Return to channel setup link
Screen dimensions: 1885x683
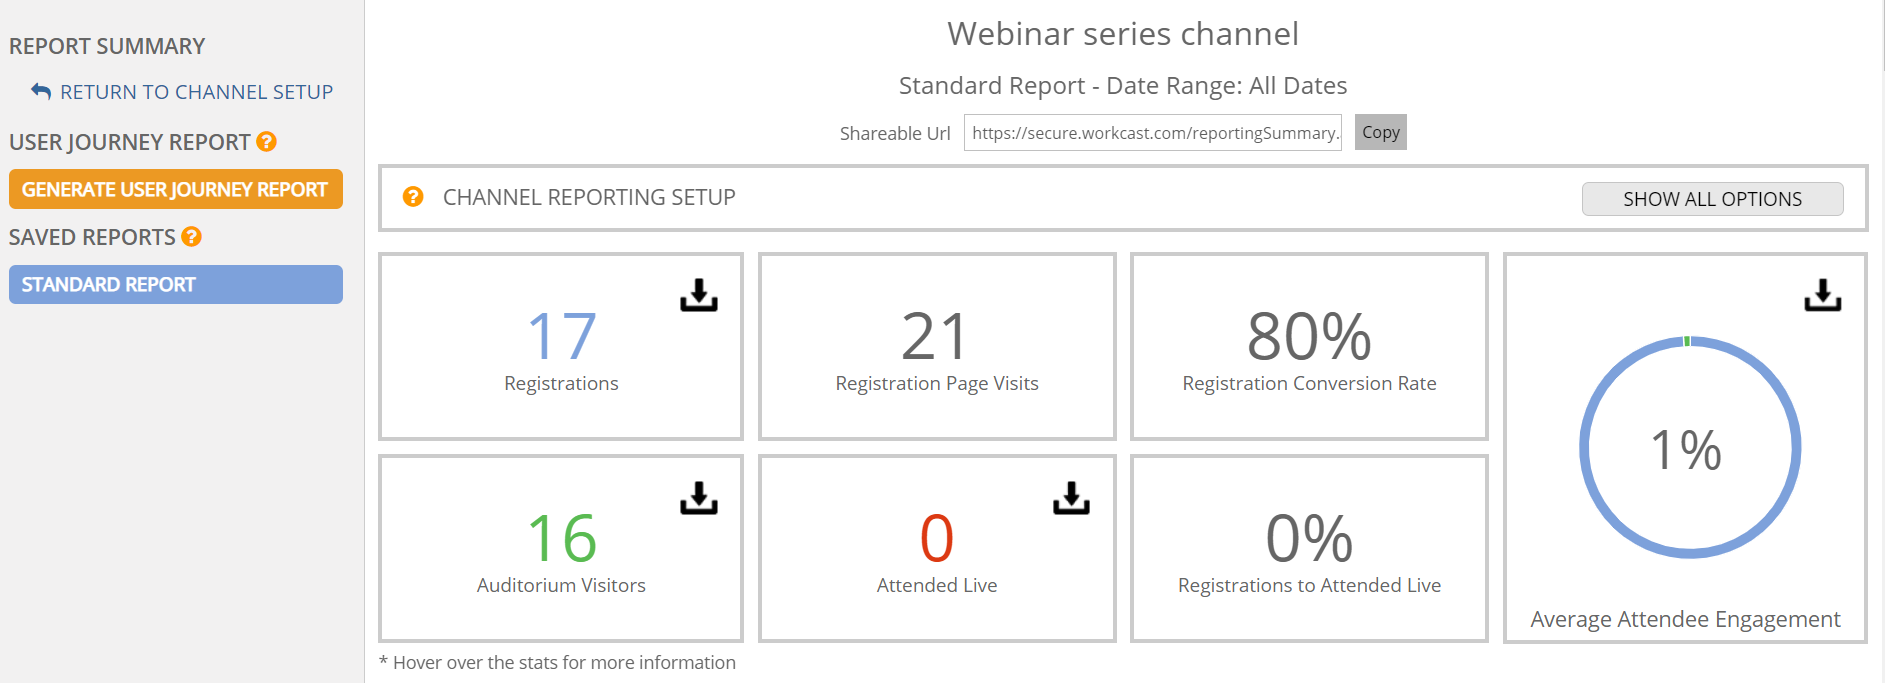tap(196, 92)
